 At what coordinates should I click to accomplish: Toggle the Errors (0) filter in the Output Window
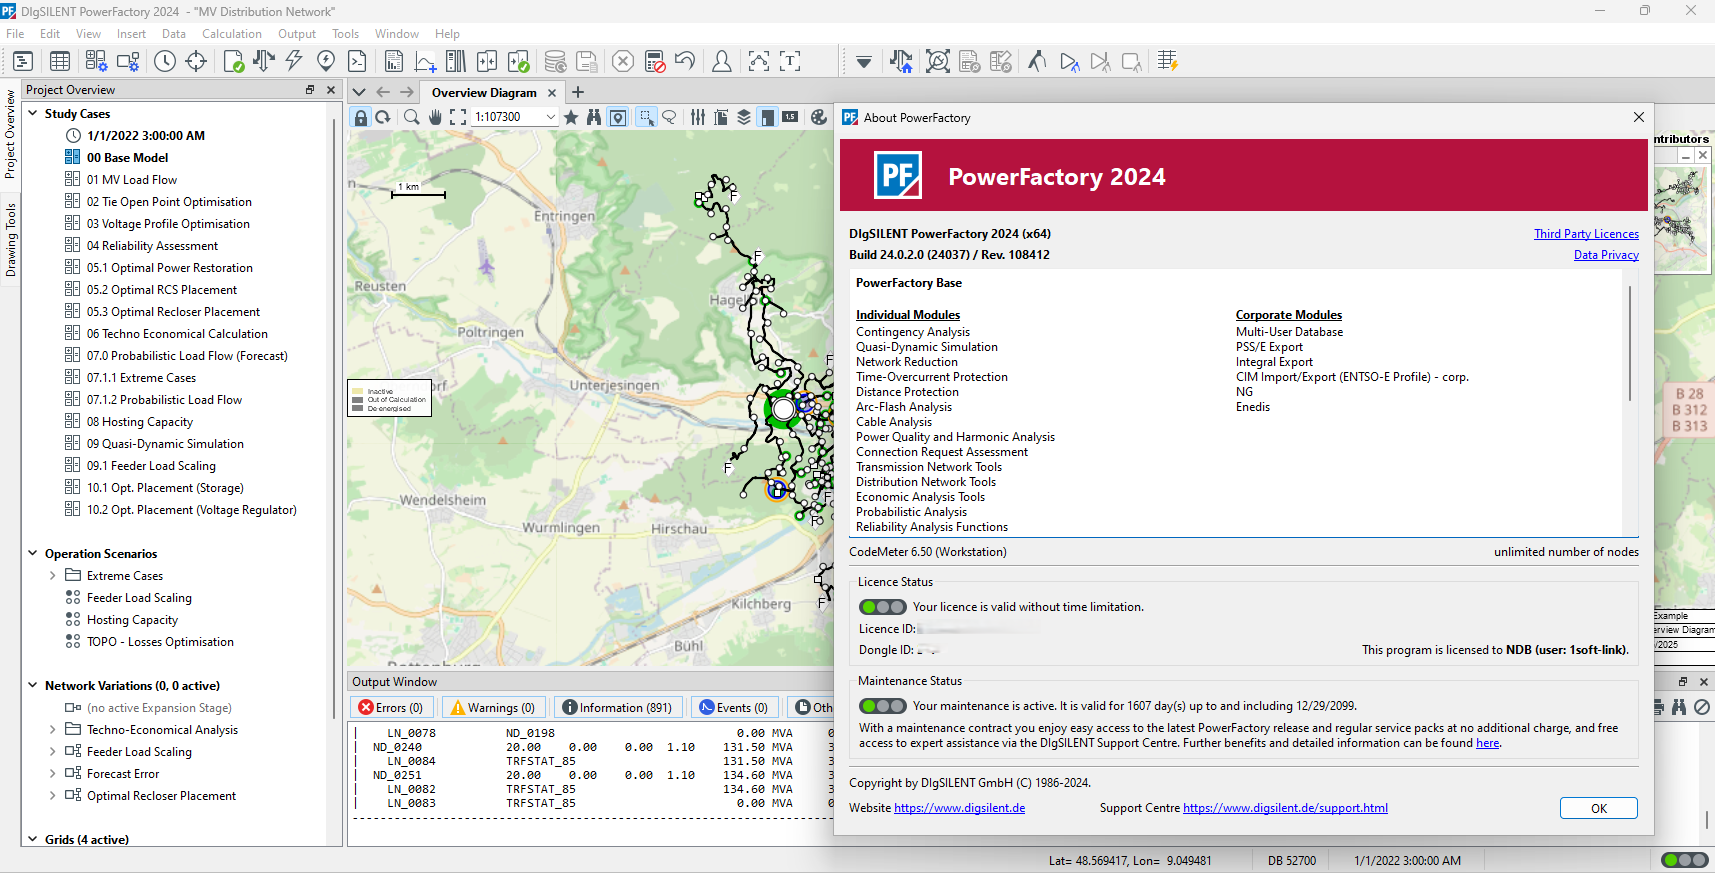tap(391, 707)
